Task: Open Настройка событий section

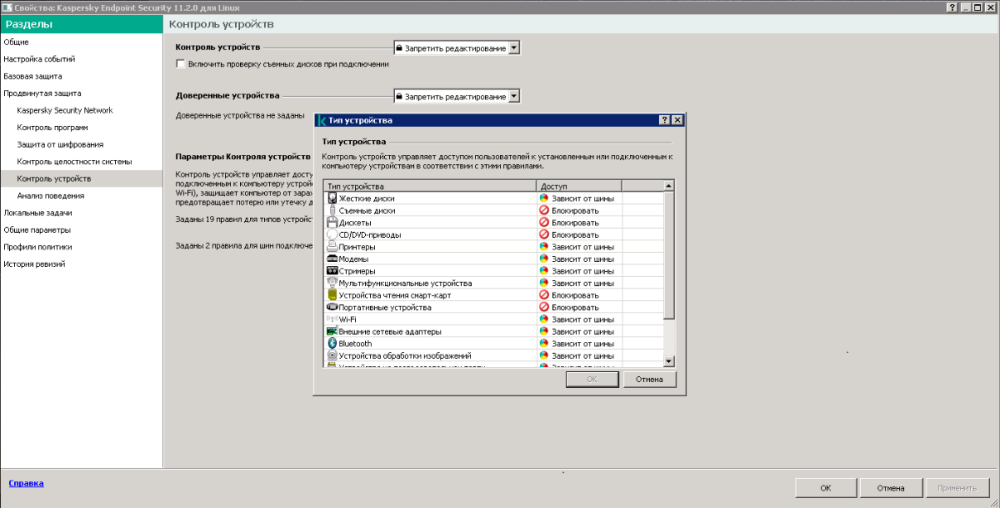Action: coord(40,59)
